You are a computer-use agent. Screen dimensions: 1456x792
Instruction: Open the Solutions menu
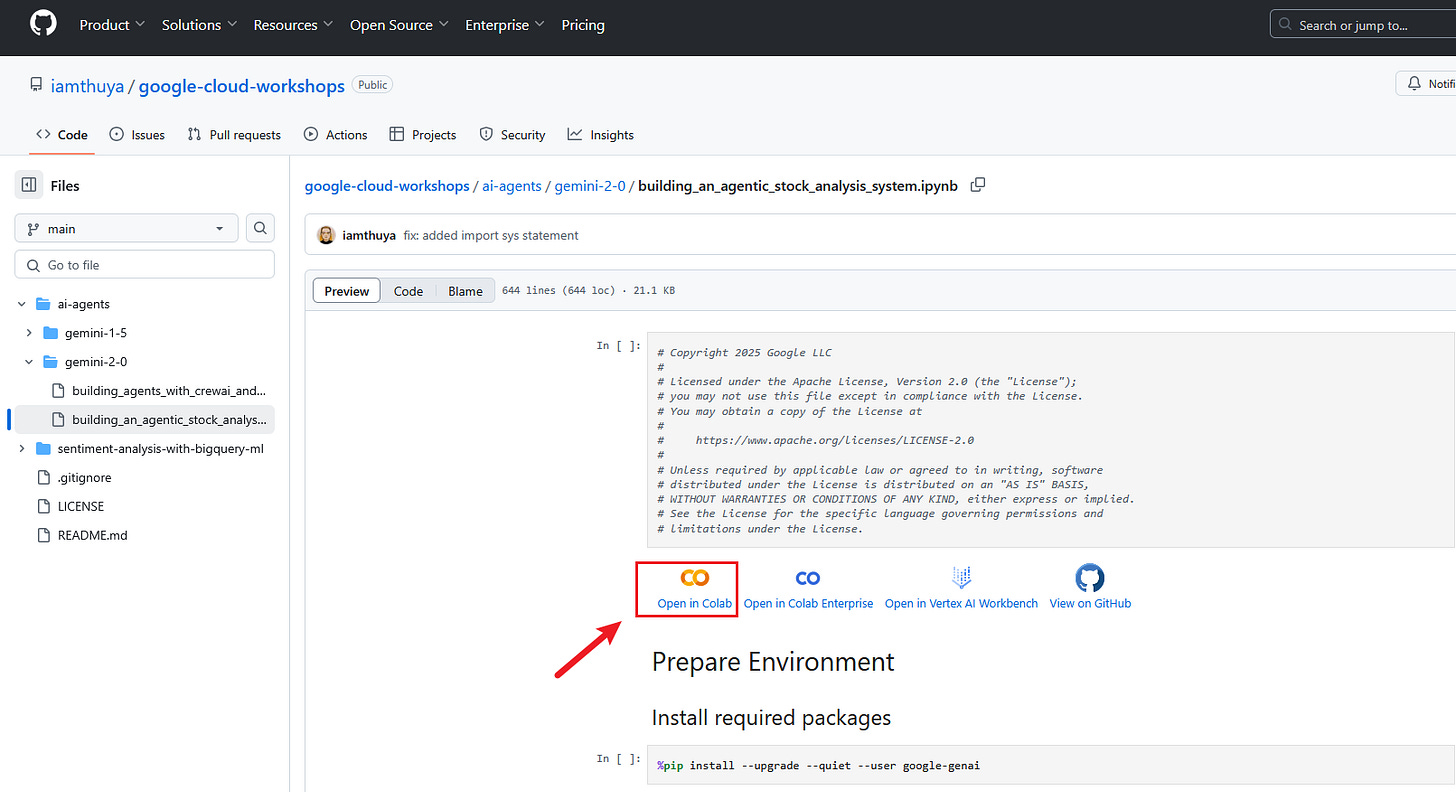click(x=199, y=25)
